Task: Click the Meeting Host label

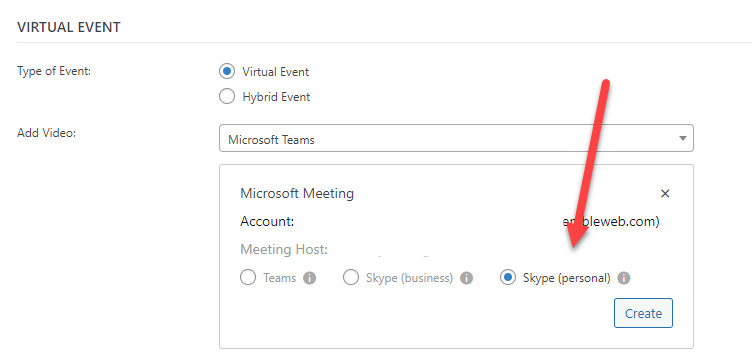Action: 284,249
